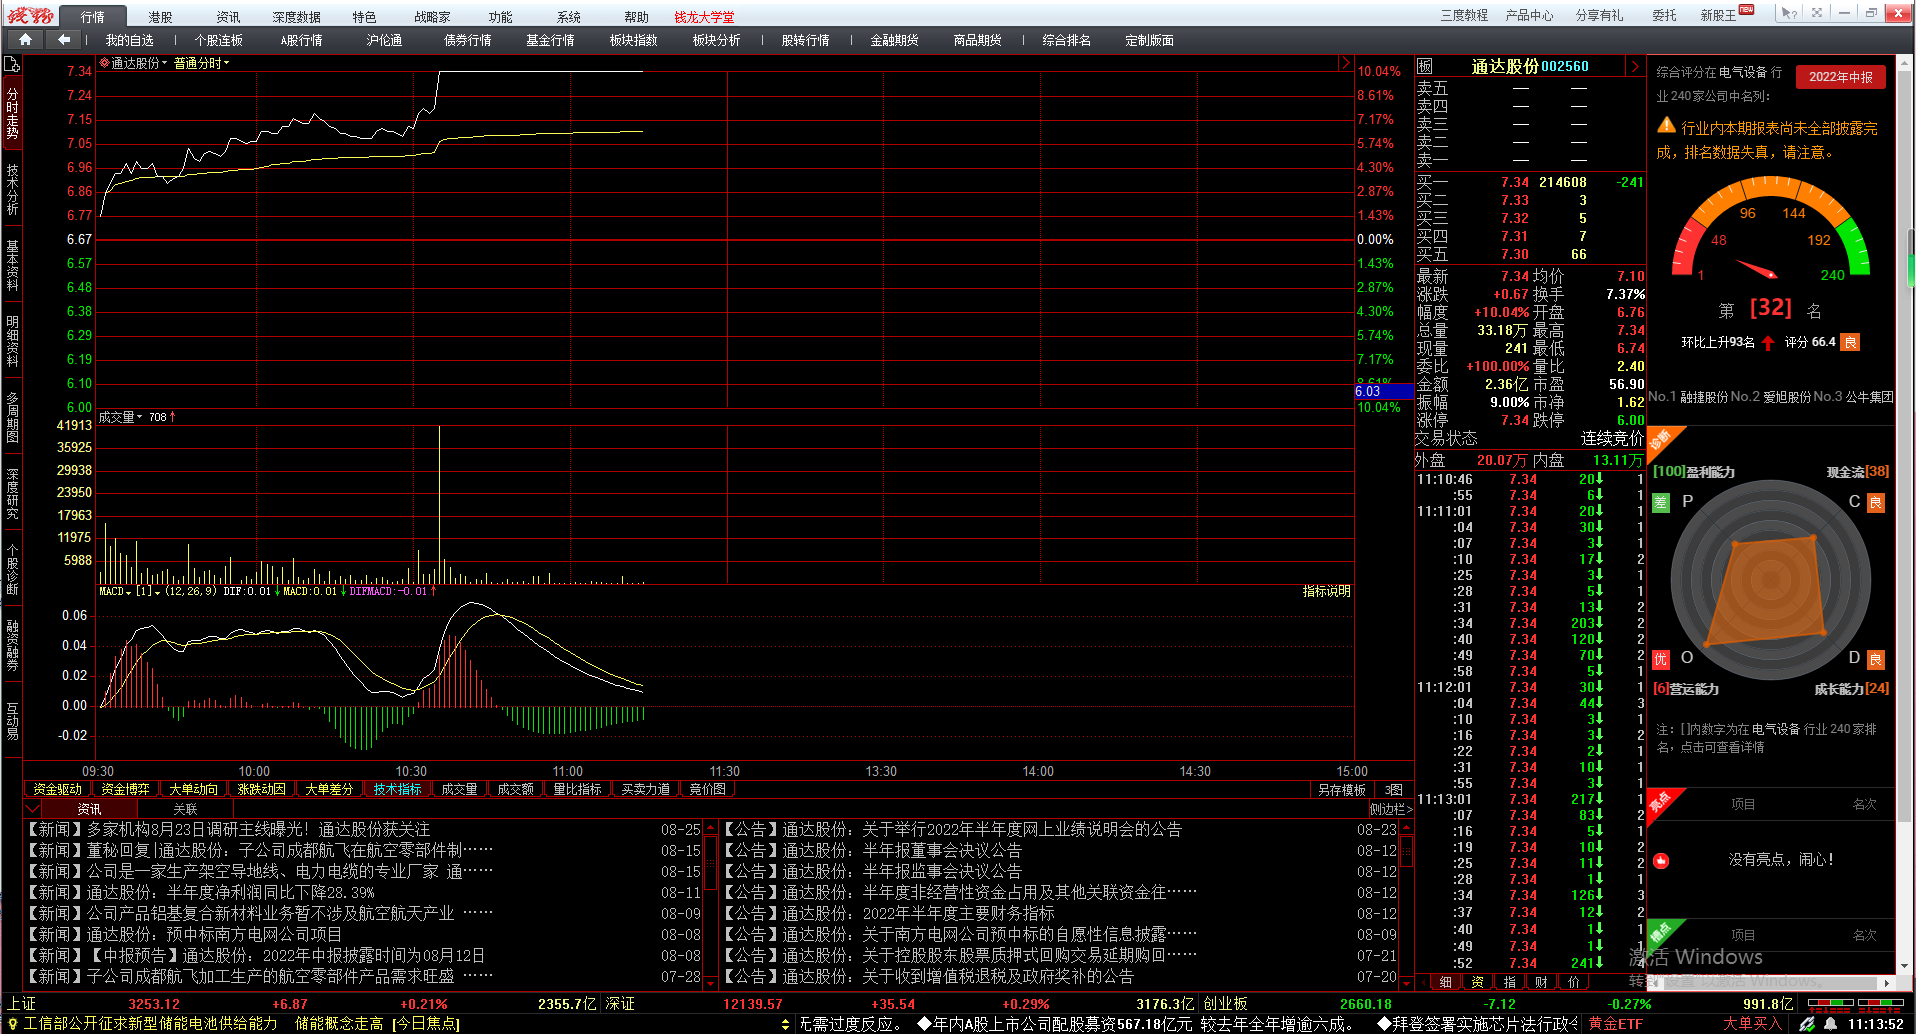Click the location pin icon before news ticker
This screenshot has width=1916, height=1034.
coord(12,1024)
